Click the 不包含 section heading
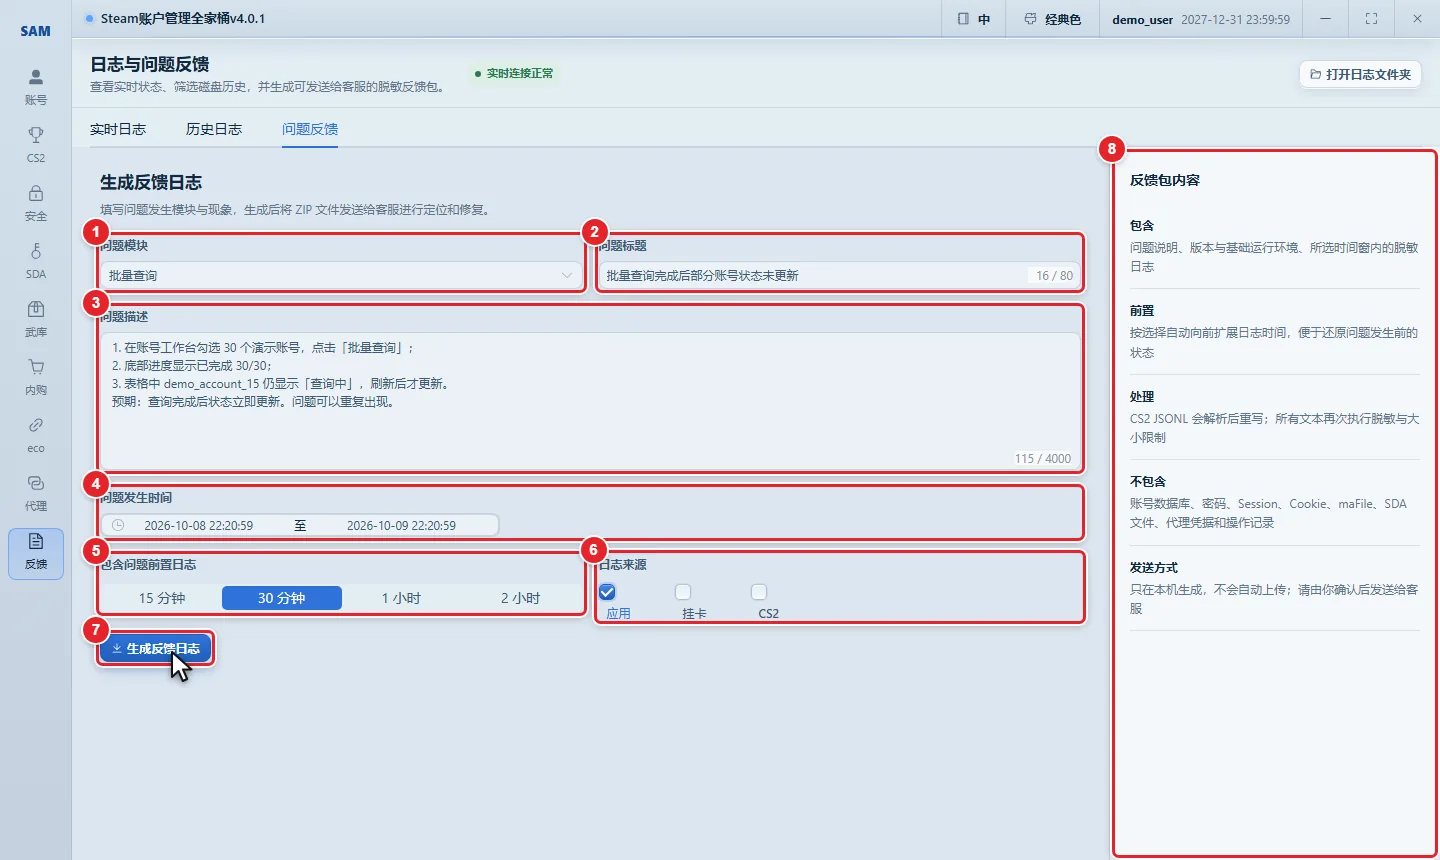This screenshot has width=1440, height=860. (1148, 481)
